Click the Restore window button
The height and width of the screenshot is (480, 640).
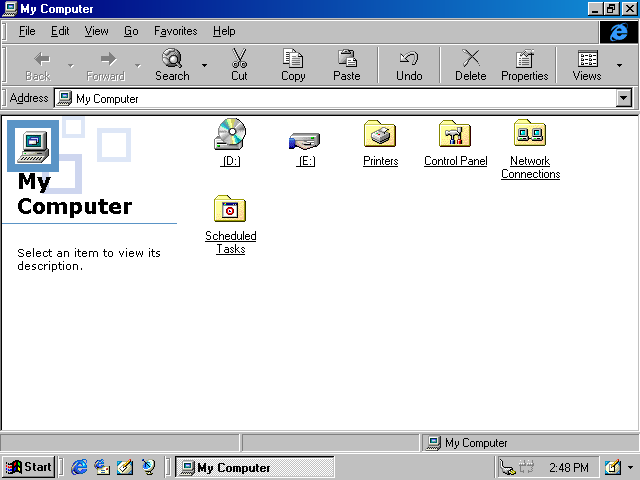tap(611, 9)
